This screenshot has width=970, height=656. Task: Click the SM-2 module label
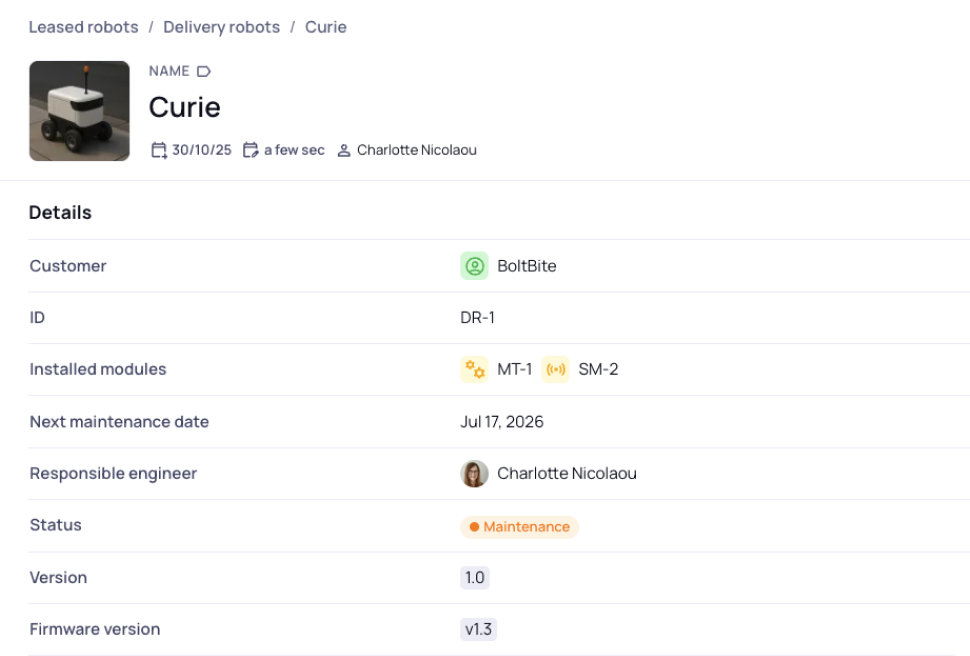(x=598, y=370)
